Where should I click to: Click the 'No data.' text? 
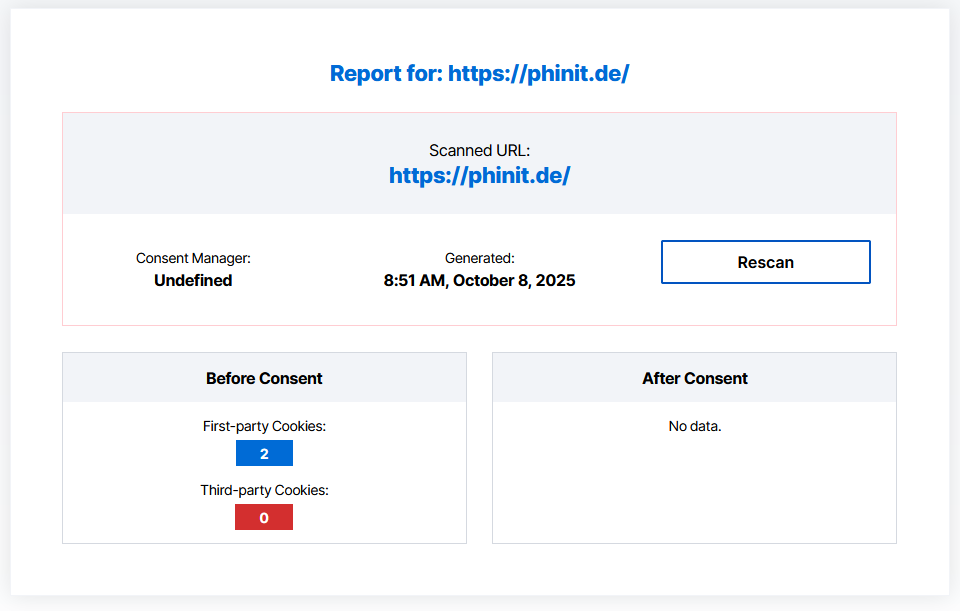(x=694, y=427)
